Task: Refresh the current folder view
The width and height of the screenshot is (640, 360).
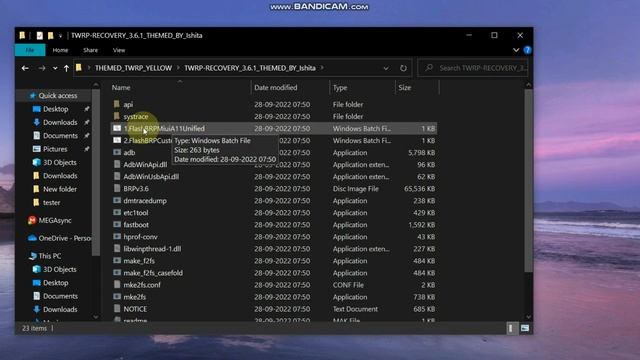Action: (x=403, y=68)
